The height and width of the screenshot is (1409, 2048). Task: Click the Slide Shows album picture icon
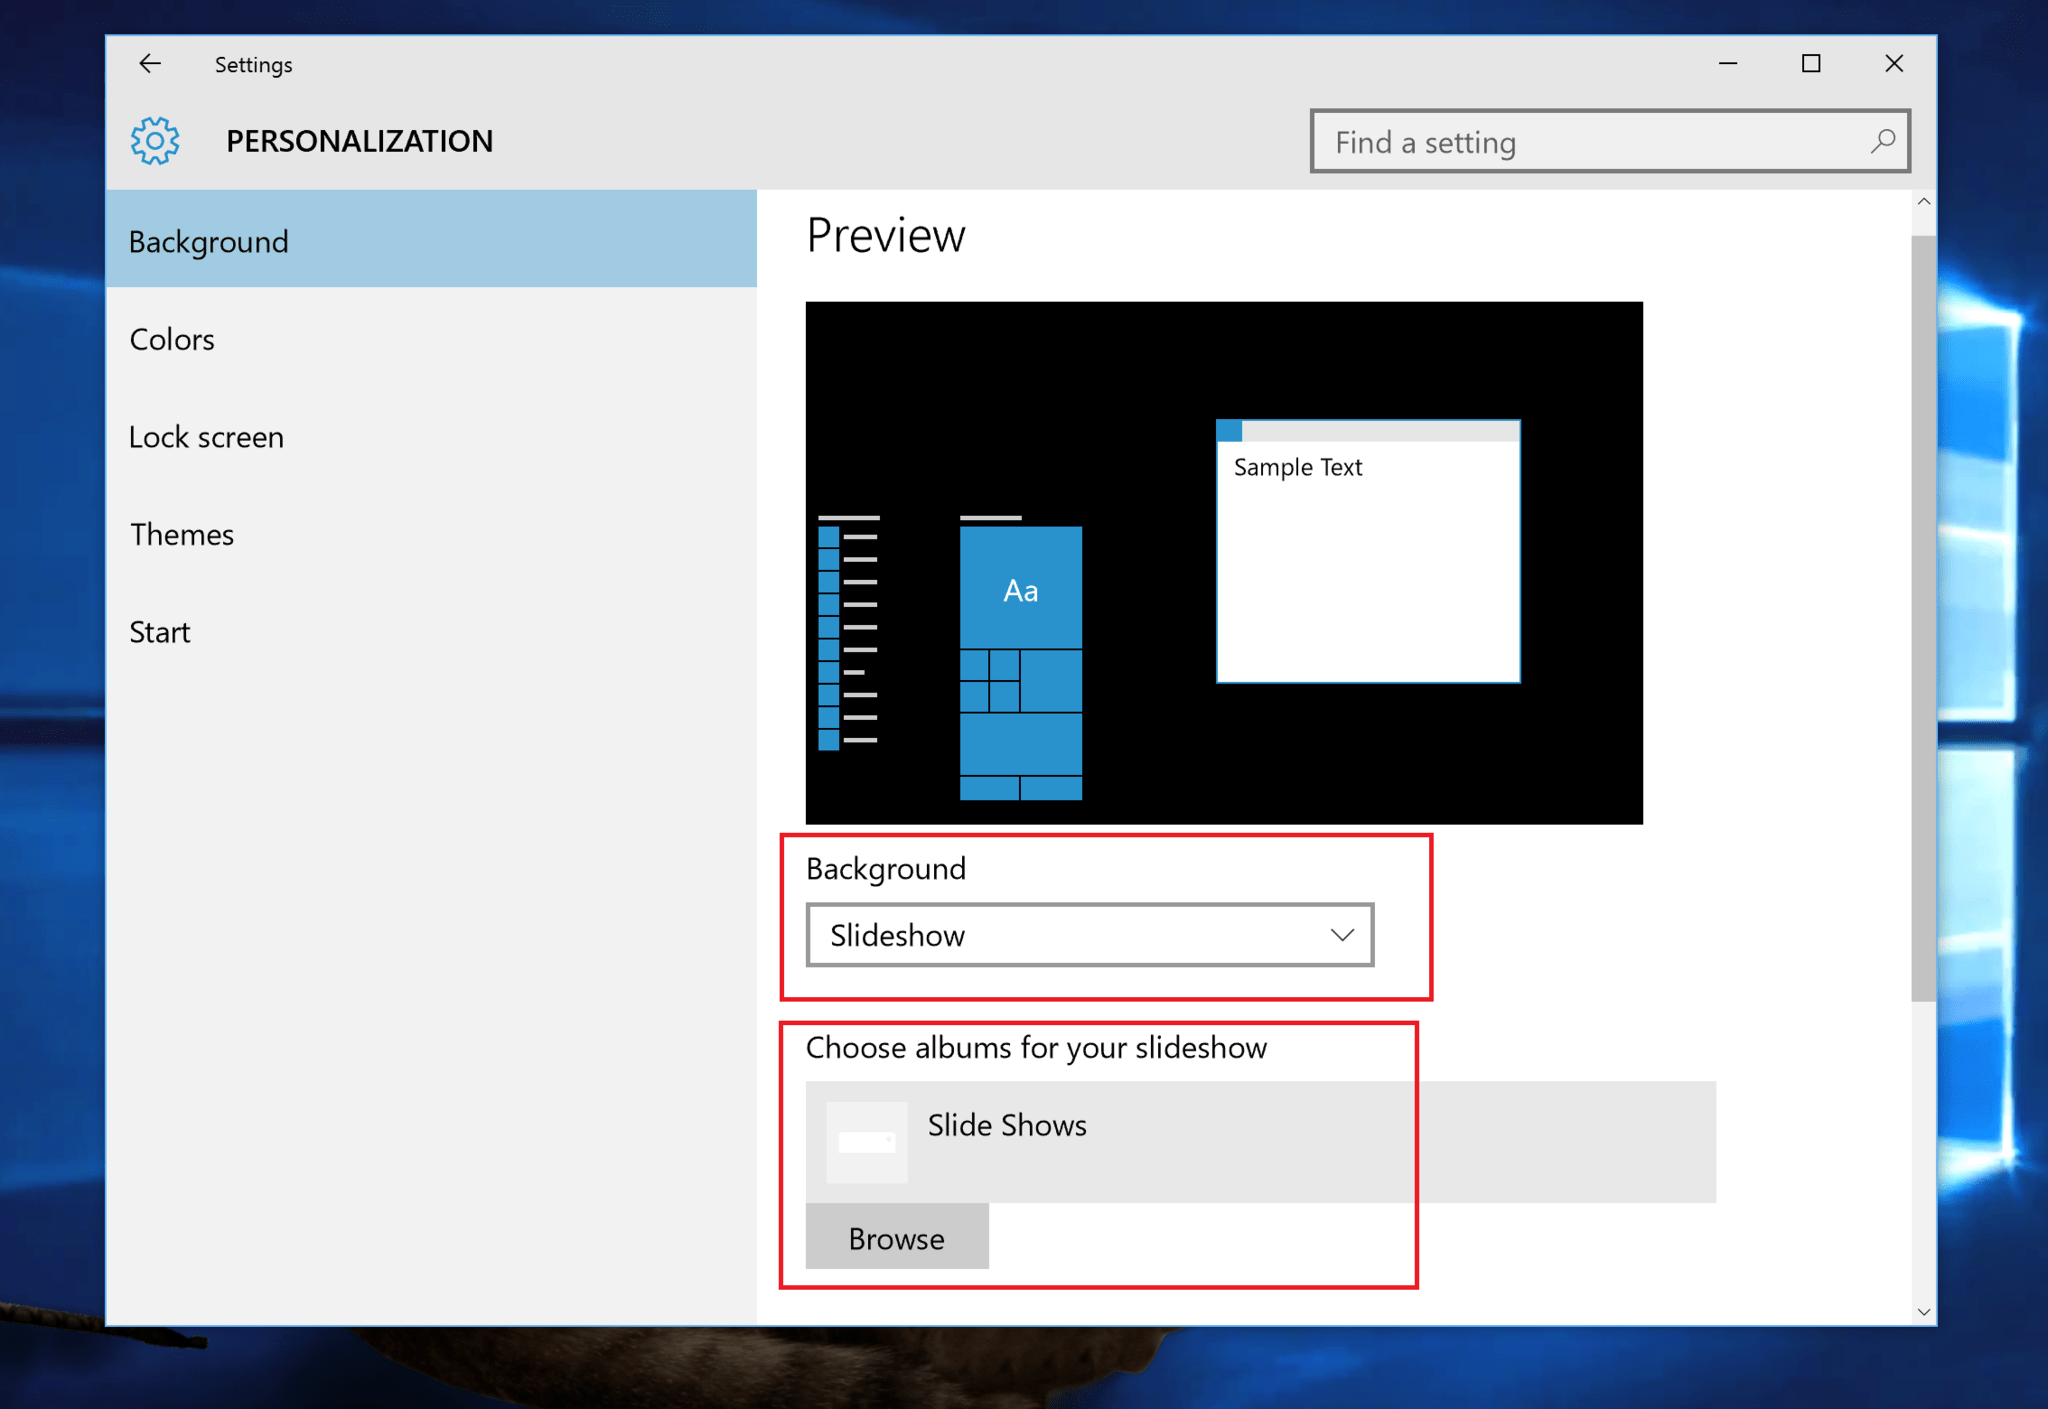click(x=866, y=1140)
